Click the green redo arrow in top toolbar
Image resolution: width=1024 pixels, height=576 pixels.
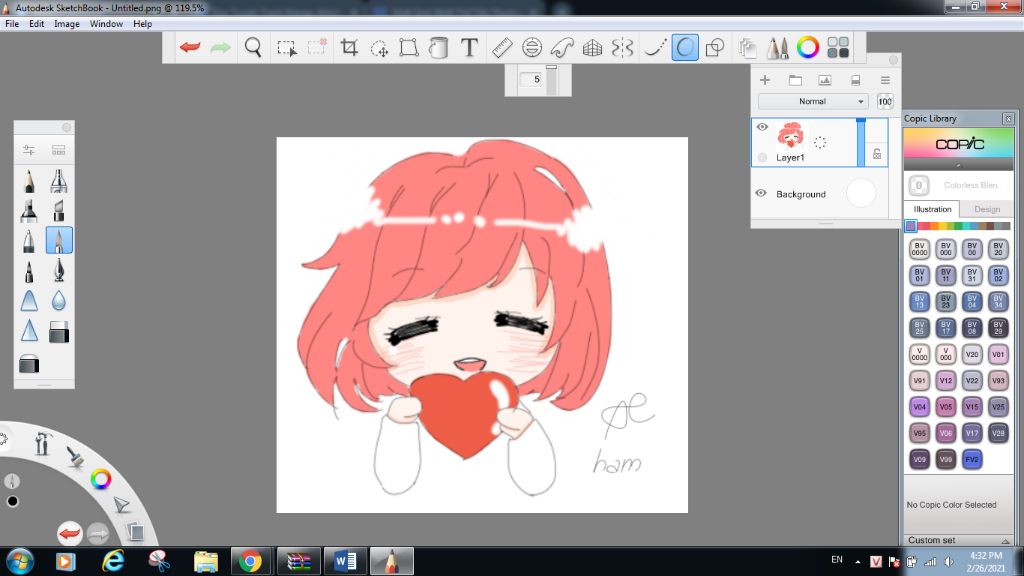(x=221, y=47)
